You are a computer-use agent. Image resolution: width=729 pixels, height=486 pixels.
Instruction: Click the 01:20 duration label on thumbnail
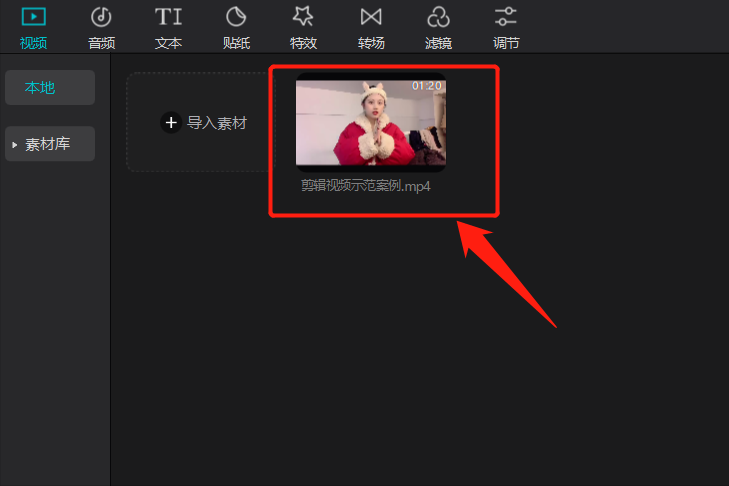[426, 86]
